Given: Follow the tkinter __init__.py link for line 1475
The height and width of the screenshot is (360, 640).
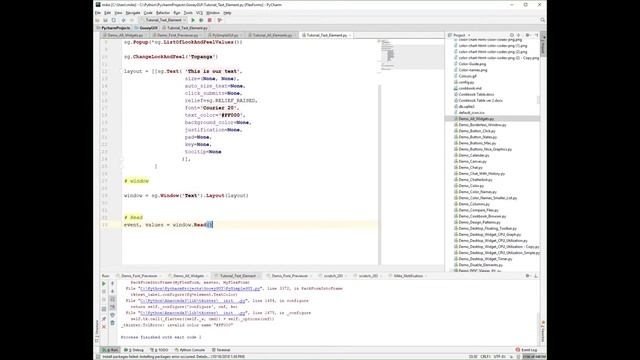Looking at the screenshot, I should [x=193, y=313].
